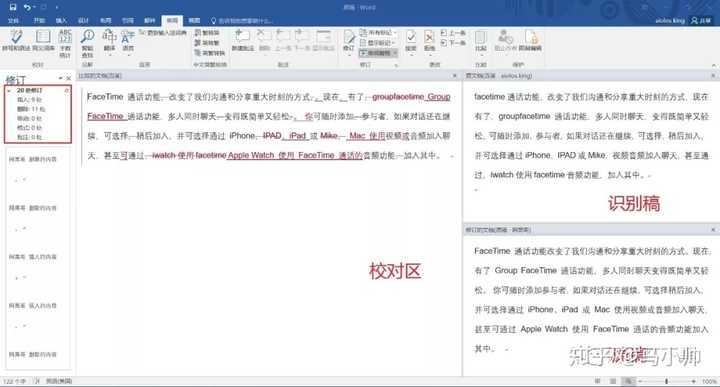
Task: Open the Show Markup (显示标记) dropdown
Action: click(378, 43)
